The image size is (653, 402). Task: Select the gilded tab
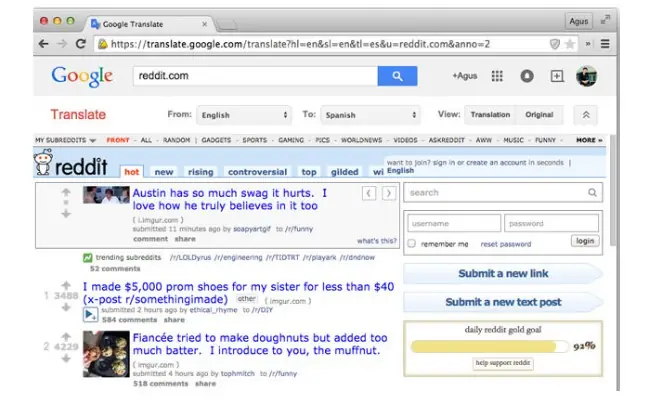point(344,172)
